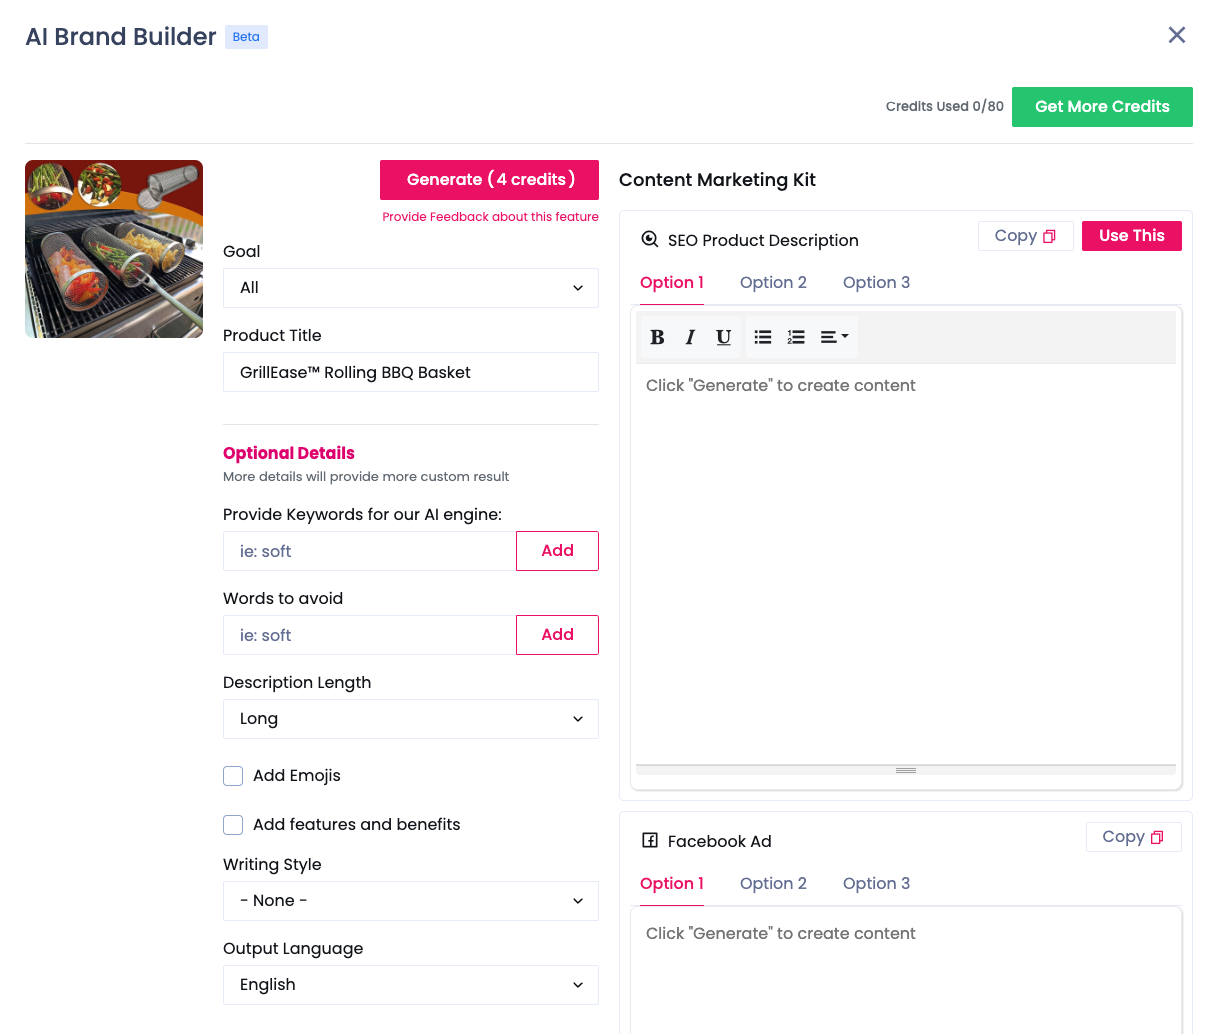The height and width of the screenshot is (1034, 1223).
Task: Apply Underline formatting in the editor toolbar
Action: tap(723, 337)
